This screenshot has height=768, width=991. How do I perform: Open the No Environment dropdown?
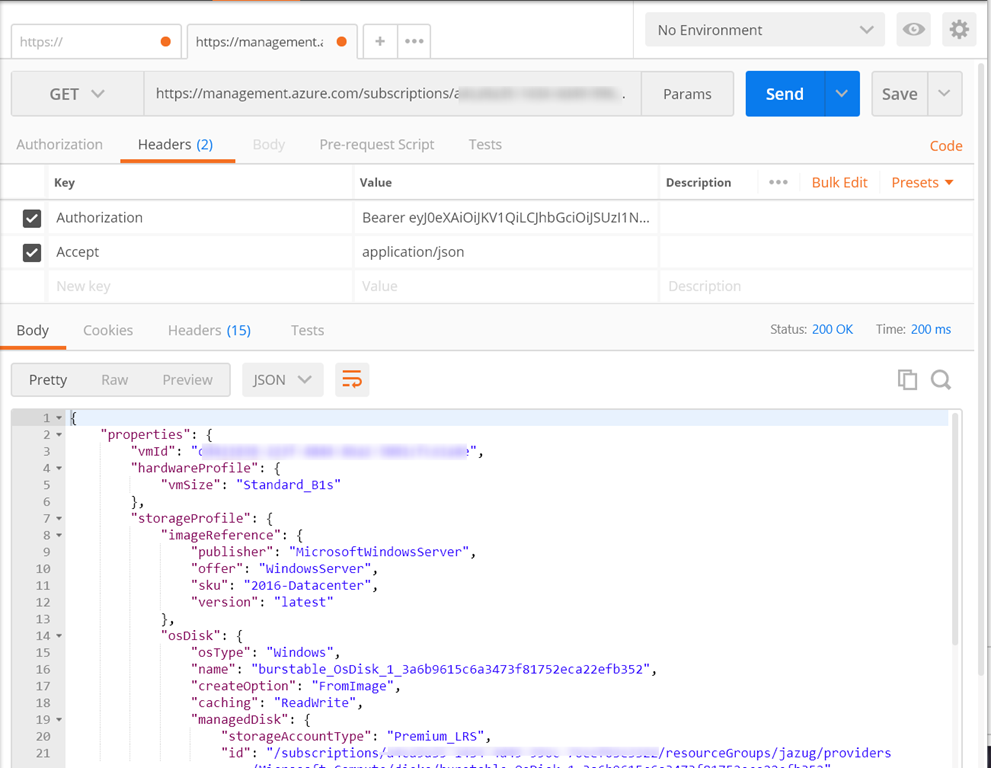[764, 30]
